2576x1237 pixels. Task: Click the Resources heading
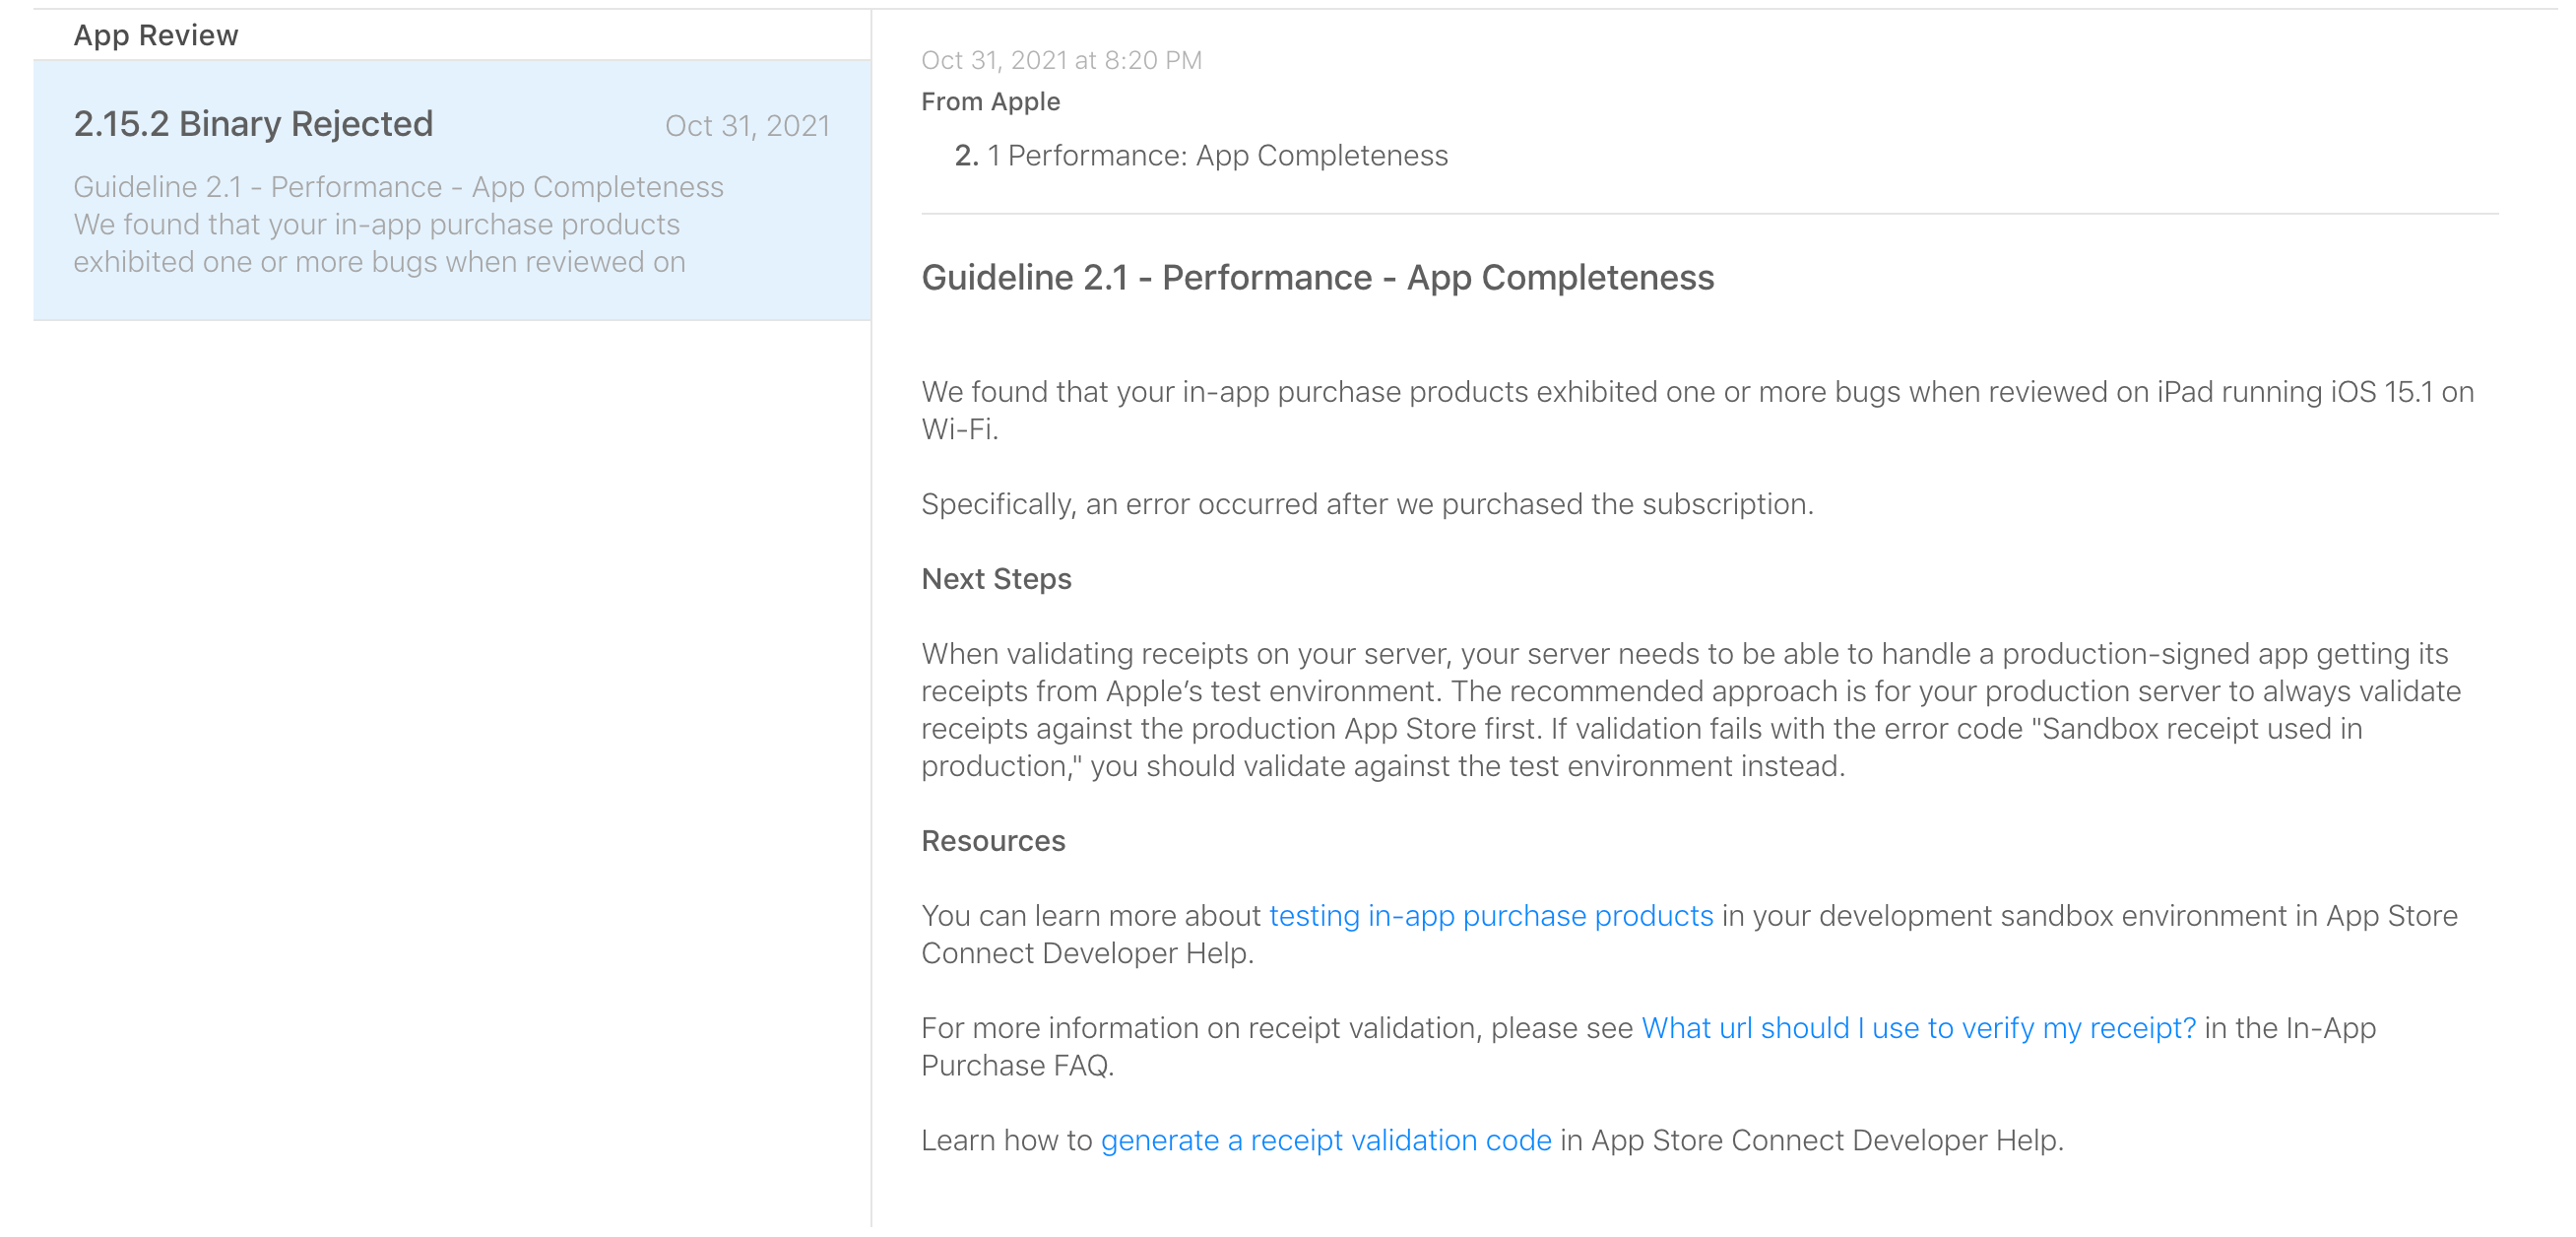pyautogui.click(x=993, y=841)
